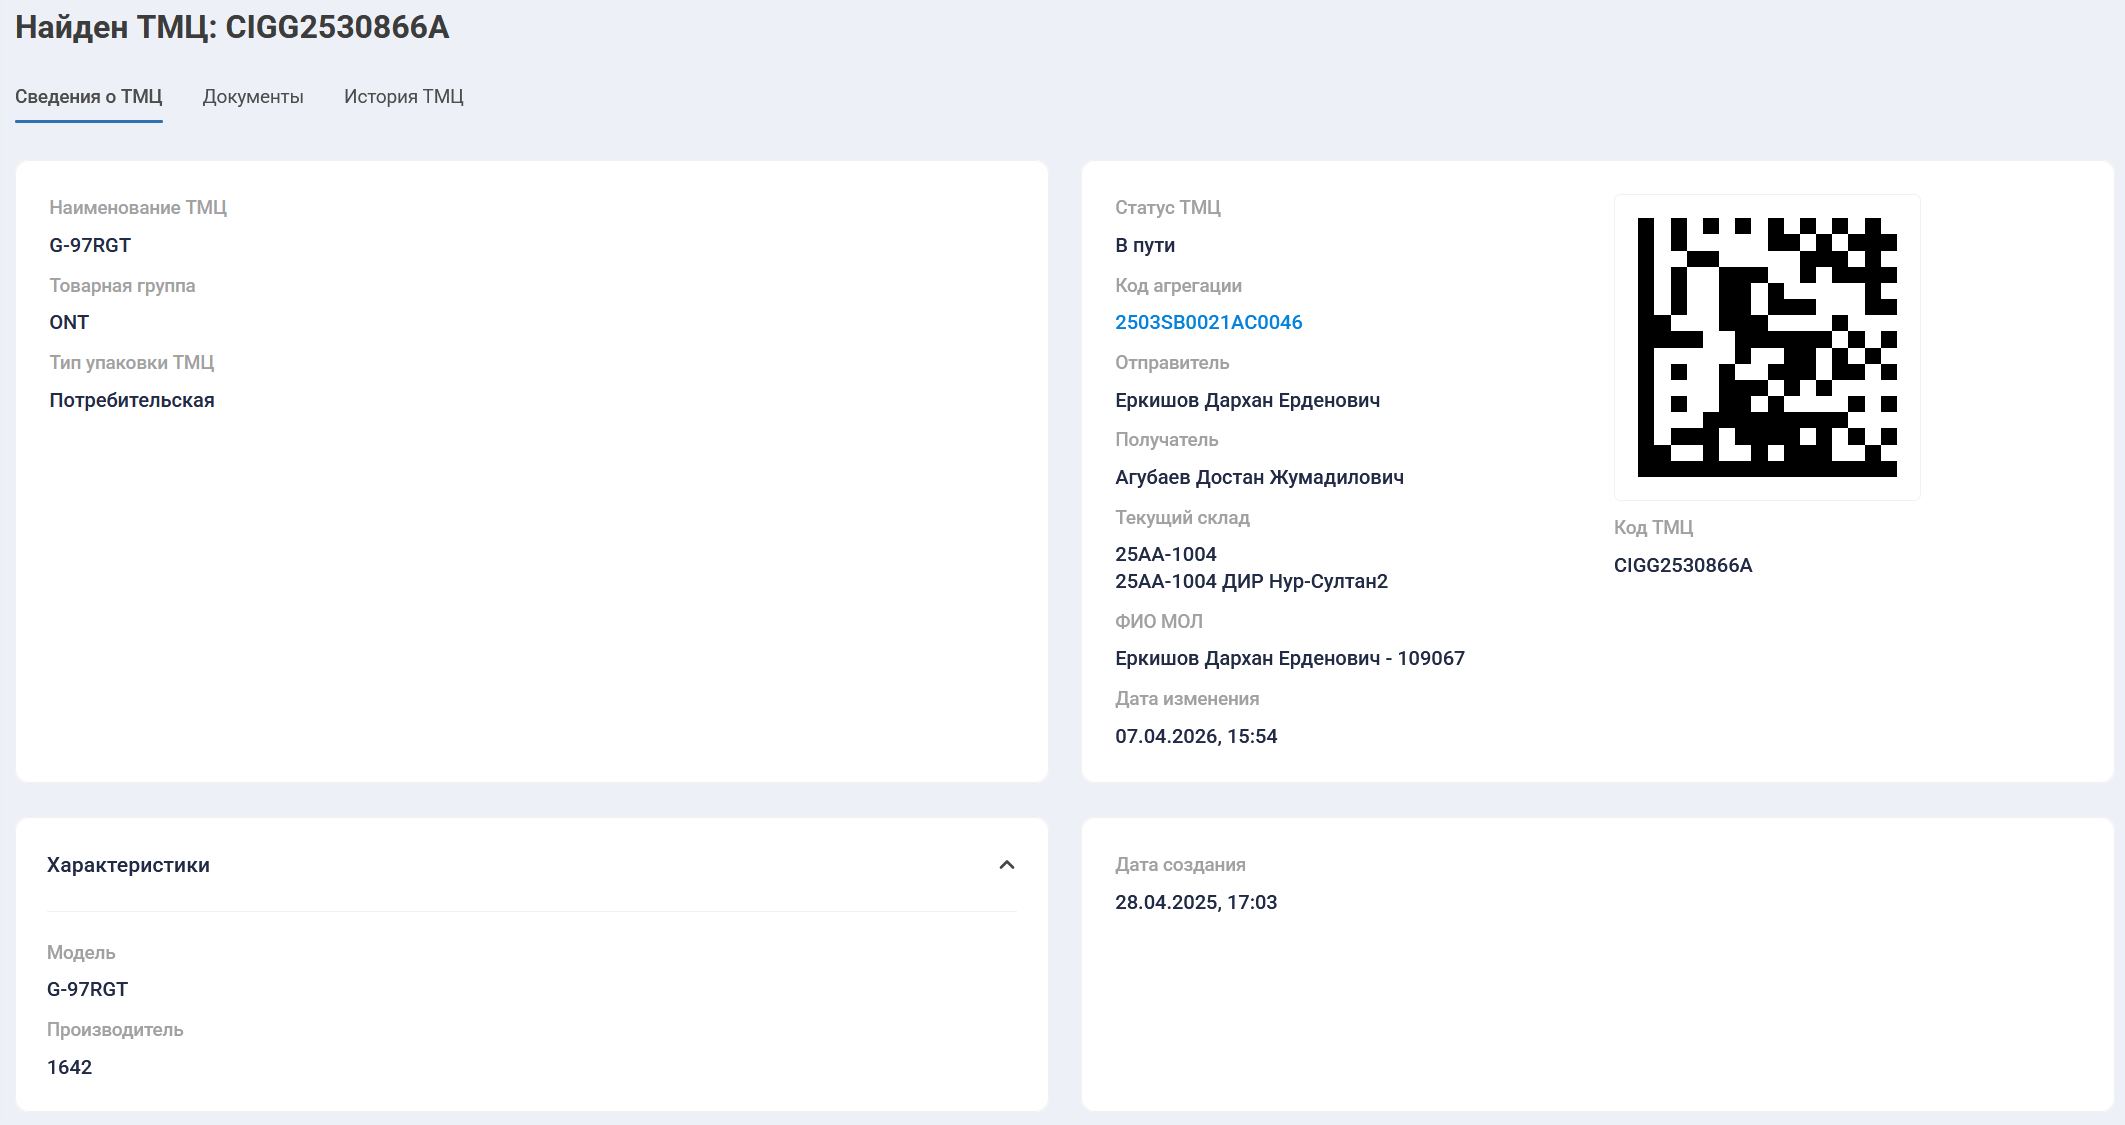Click creation date 28.04.2025, 17:03

tap(1196, 902)
